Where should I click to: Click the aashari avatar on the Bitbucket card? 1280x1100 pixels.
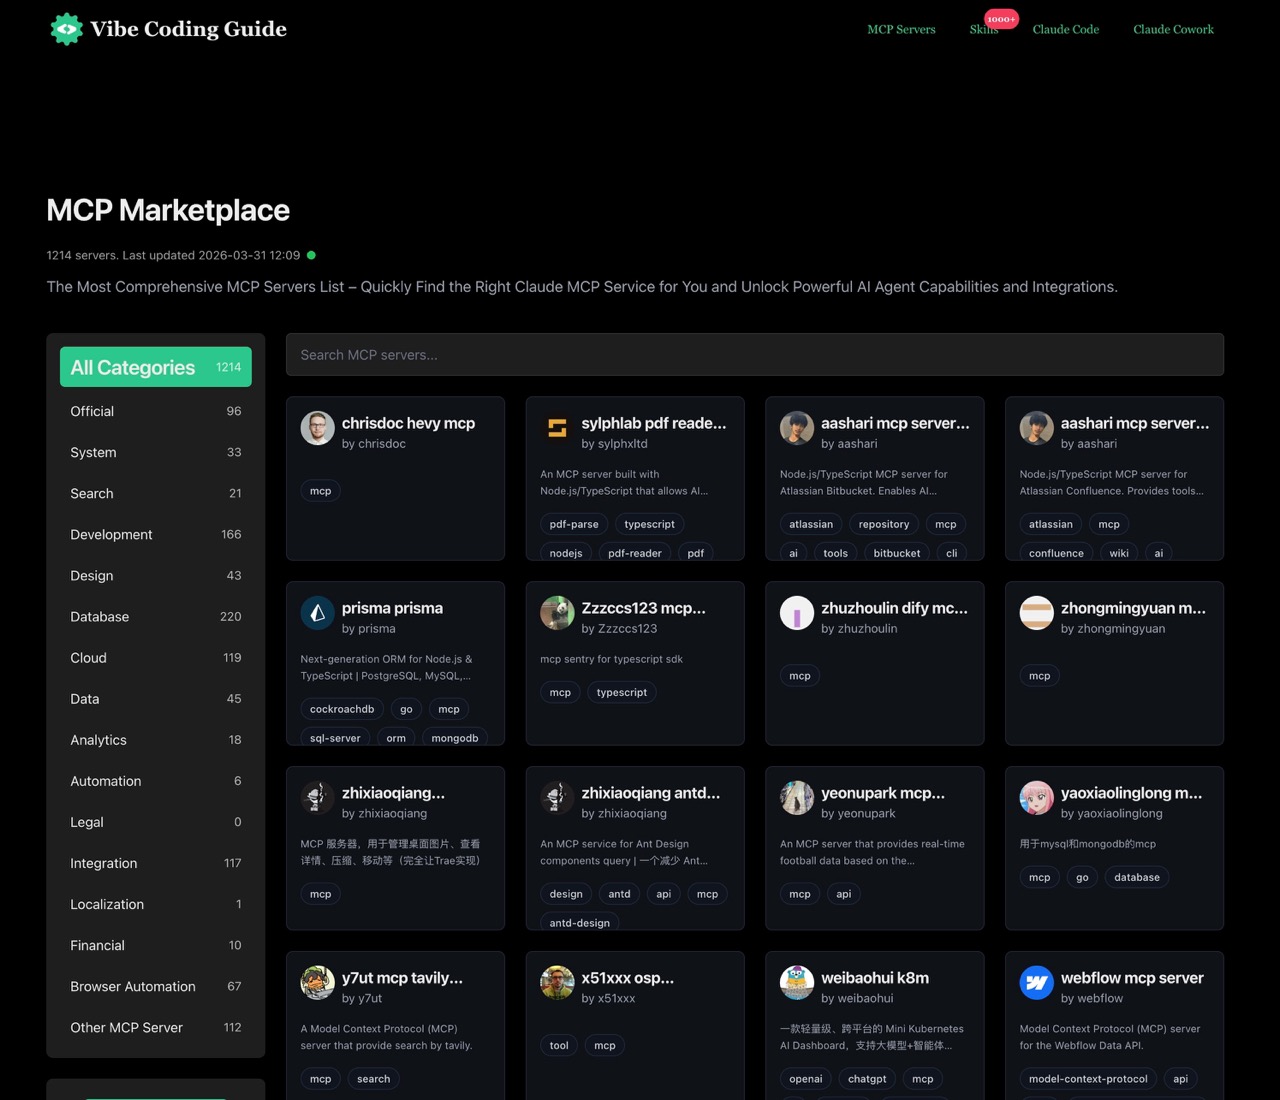pyautogui.click(x=797, y=428)
